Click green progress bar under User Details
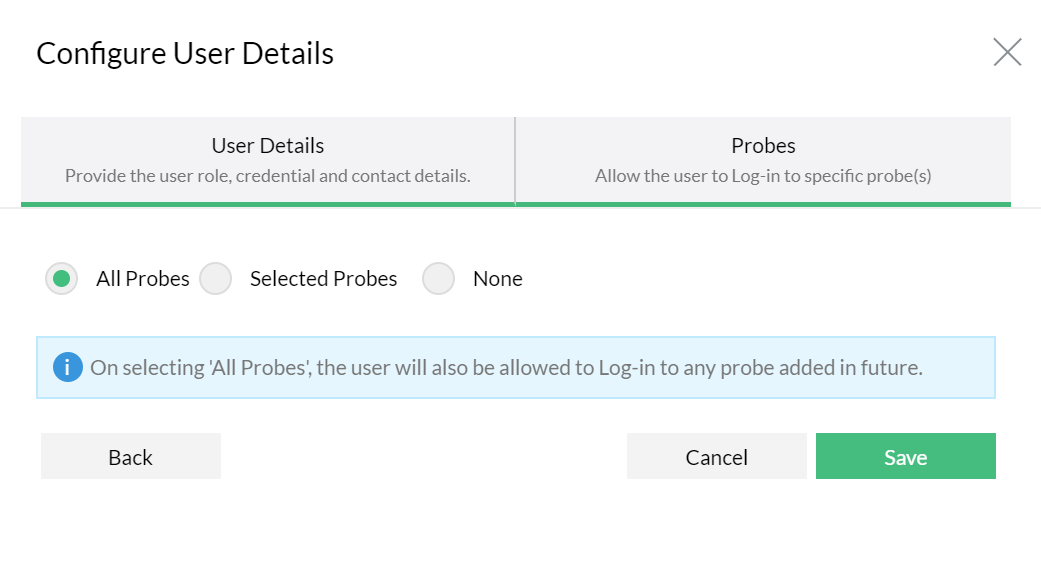 pos(267,204)
